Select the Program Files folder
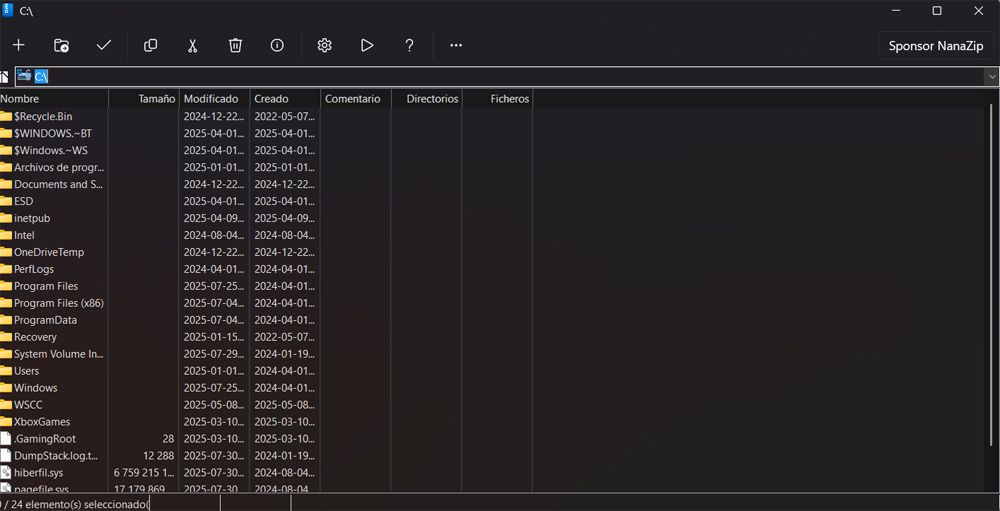This screenshot has width=1000, height=511. pyautogui.click(x=46, y=286)
